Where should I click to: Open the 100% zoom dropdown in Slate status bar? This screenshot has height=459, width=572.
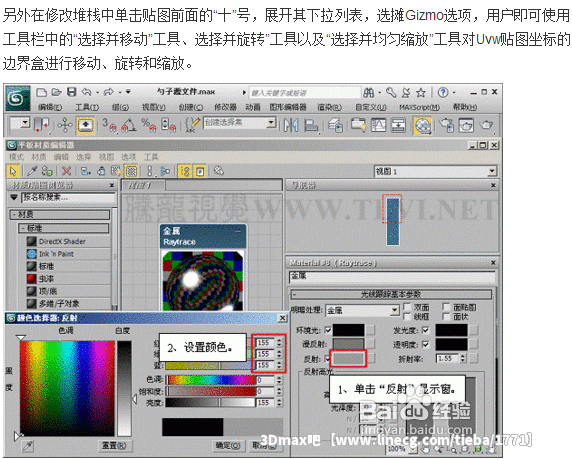[412, 448]
